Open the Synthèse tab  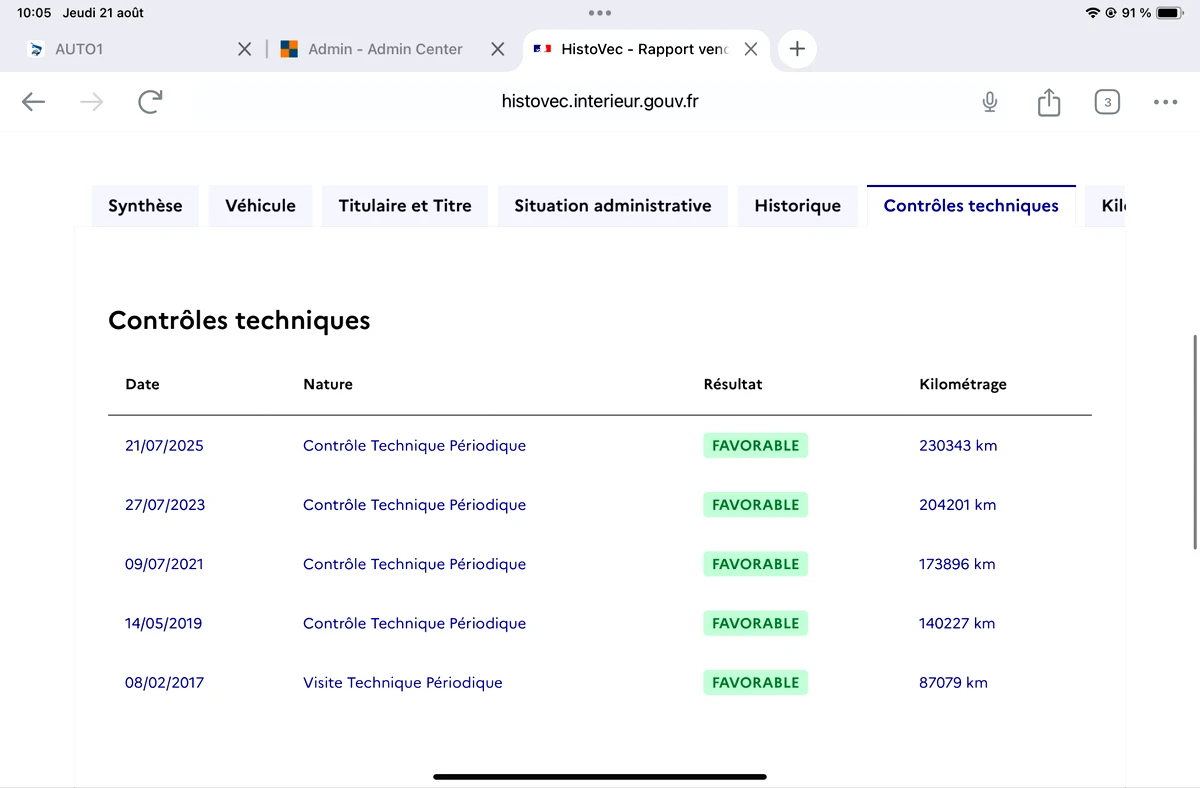pyautogui.click(x=145, y=206)
